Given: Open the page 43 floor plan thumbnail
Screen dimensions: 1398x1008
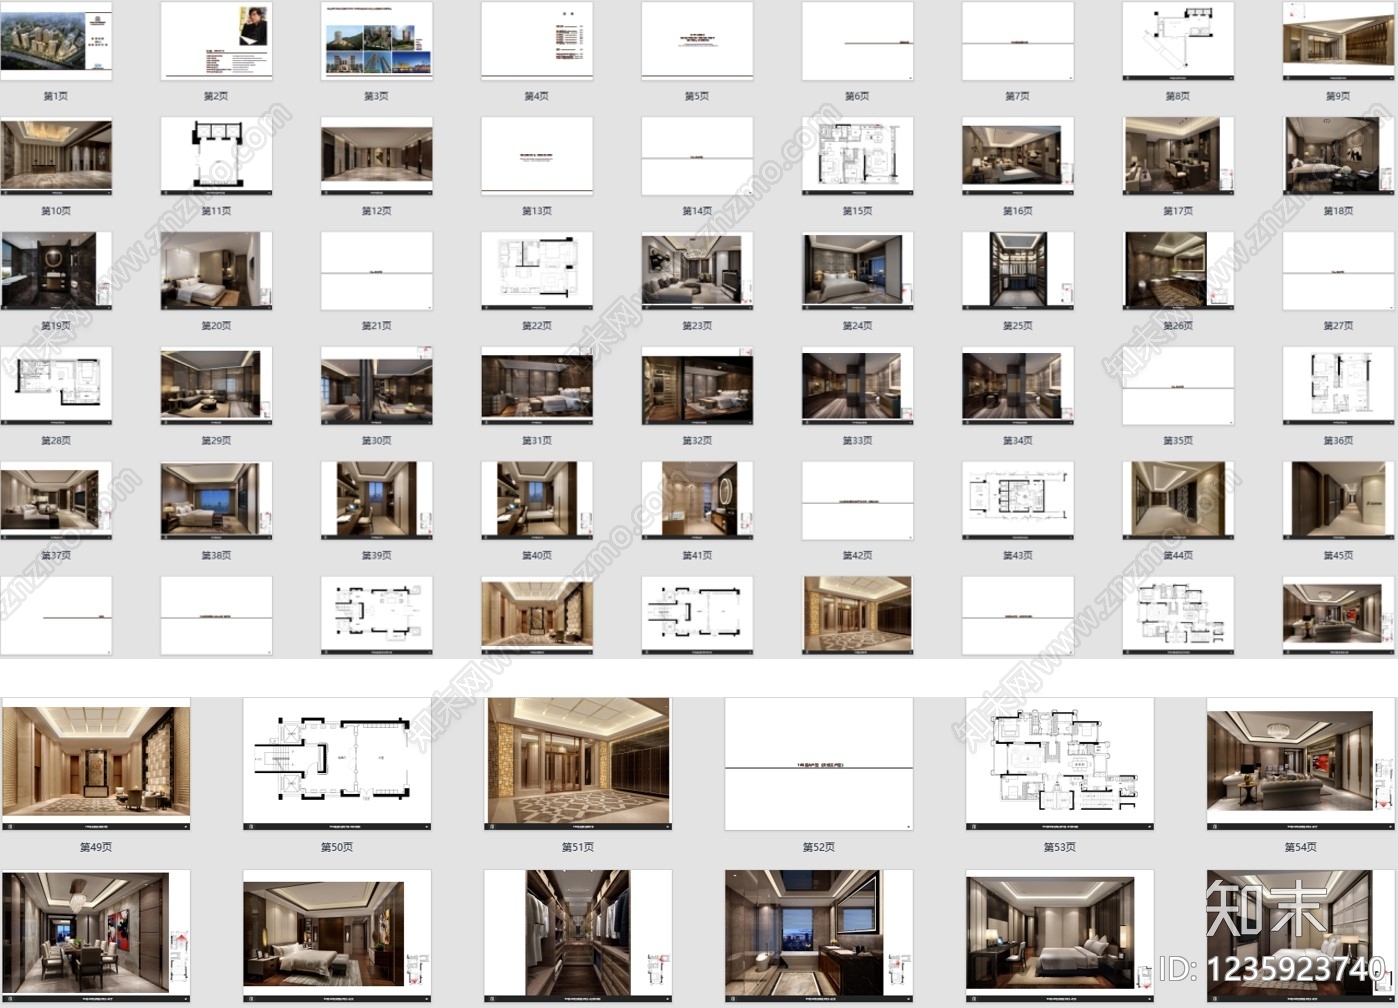Looking at the screenshot, I should tap(1018, 501).
